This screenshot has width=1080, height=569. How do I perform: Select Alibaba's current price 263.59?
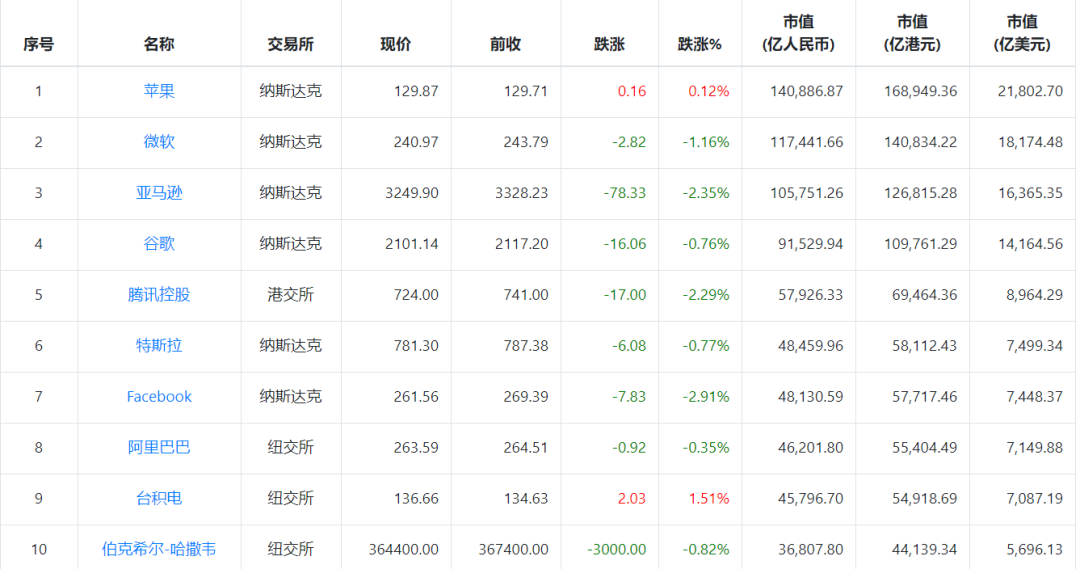click(x=416, y=448)
